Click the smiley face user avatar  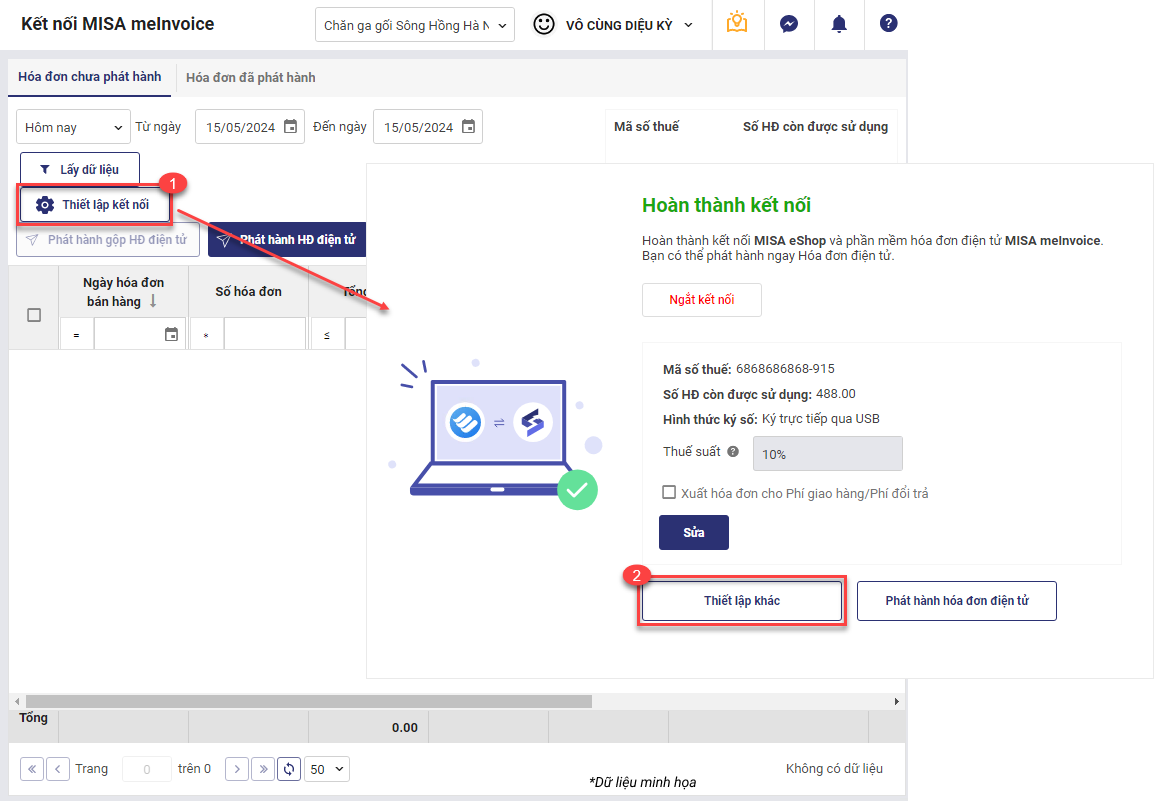pyautogui.click(x=544, y=24)
